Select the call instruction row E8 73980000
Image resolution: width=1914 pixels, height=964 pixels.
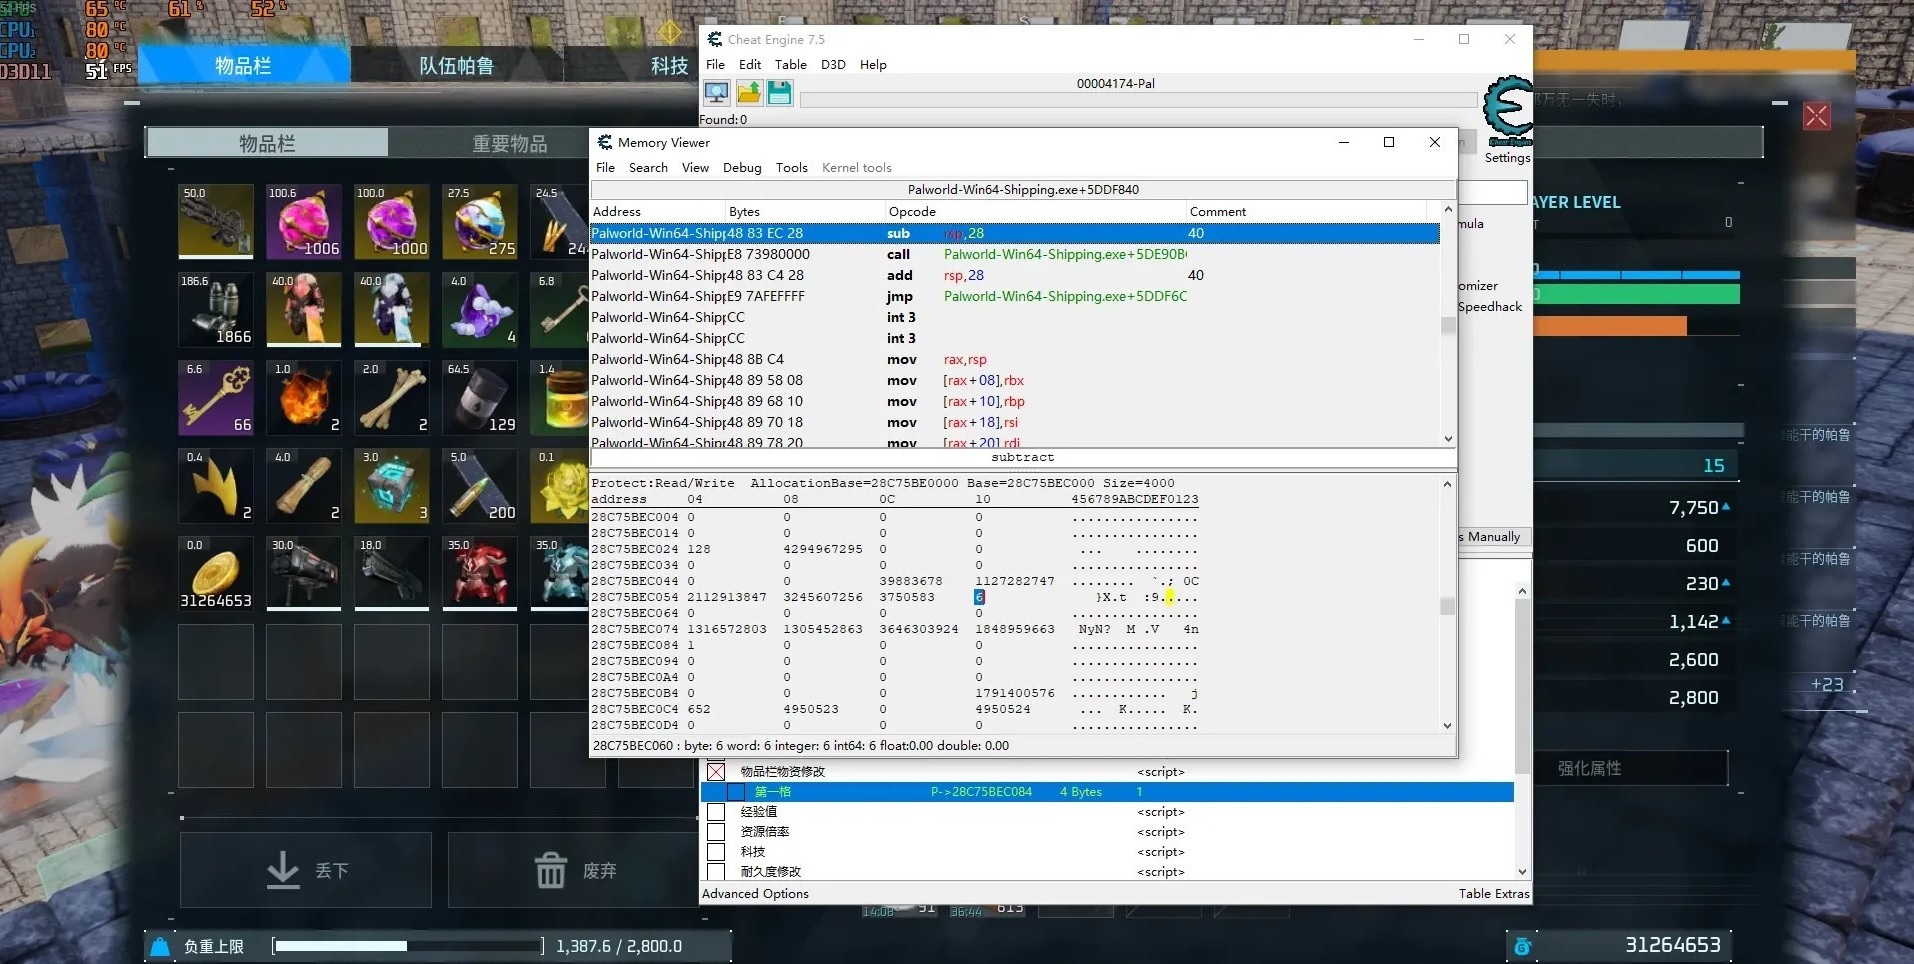click(x=1015, y=254)
